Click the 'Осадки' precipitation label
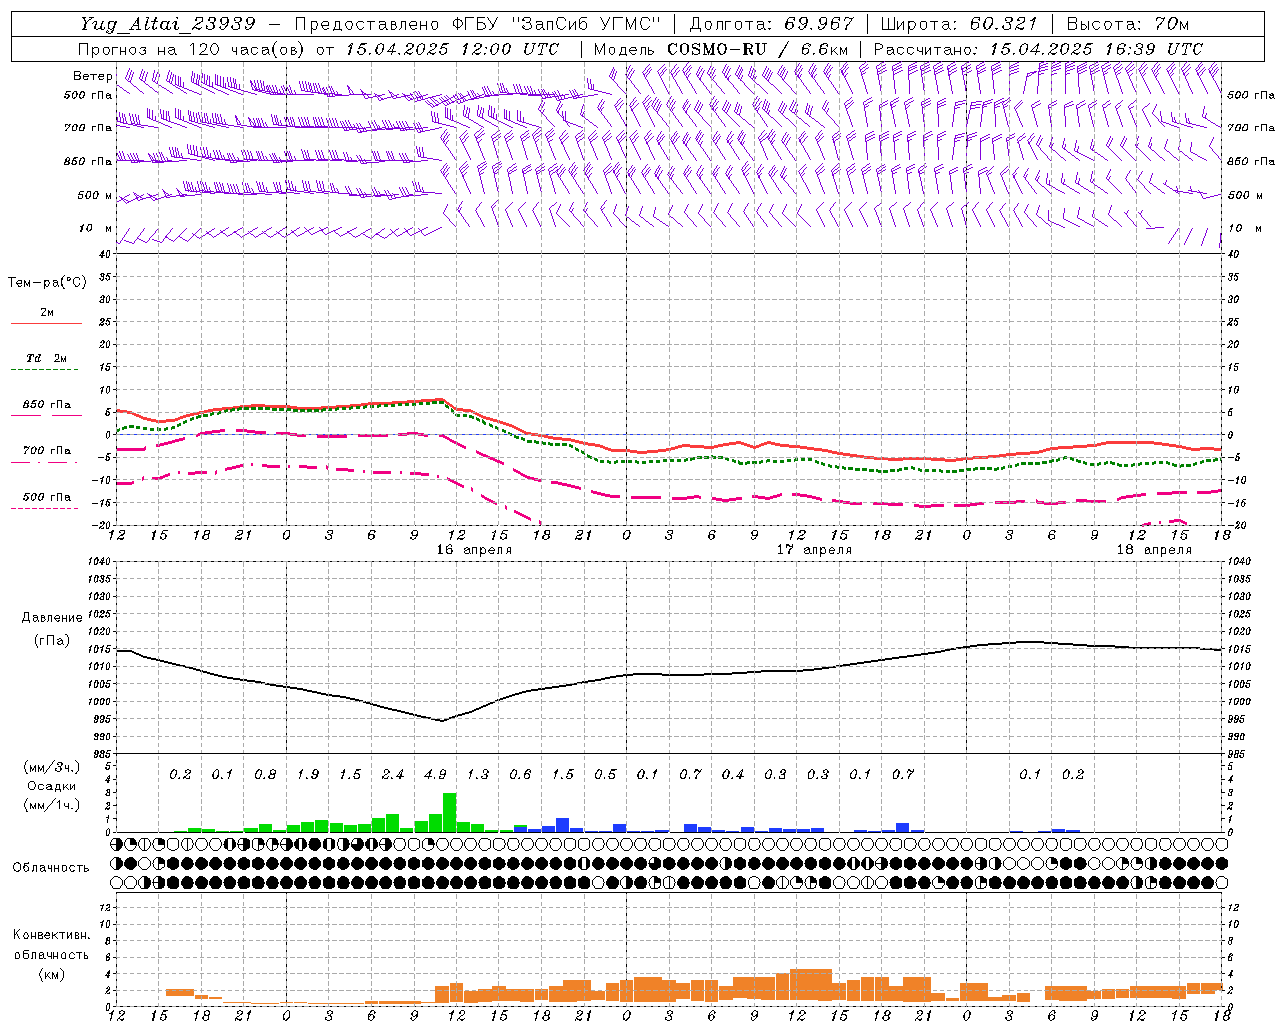This screenshot has width=1280, height=1024. point(51,787)
